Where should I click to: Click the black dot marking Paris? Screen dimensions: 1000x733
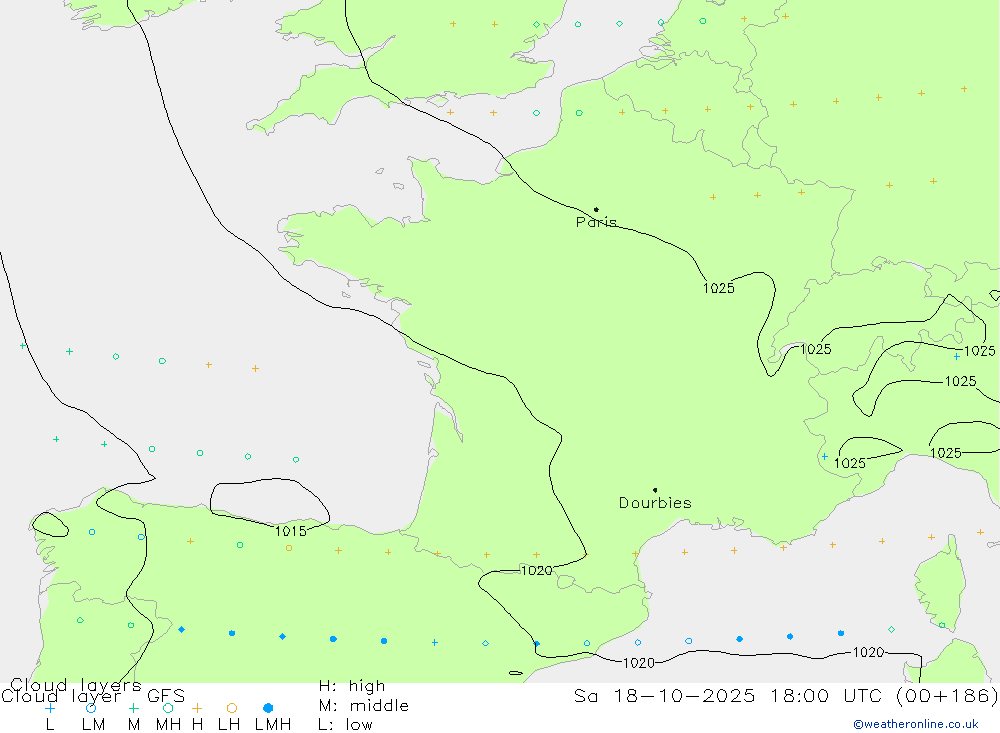(596, 209)
